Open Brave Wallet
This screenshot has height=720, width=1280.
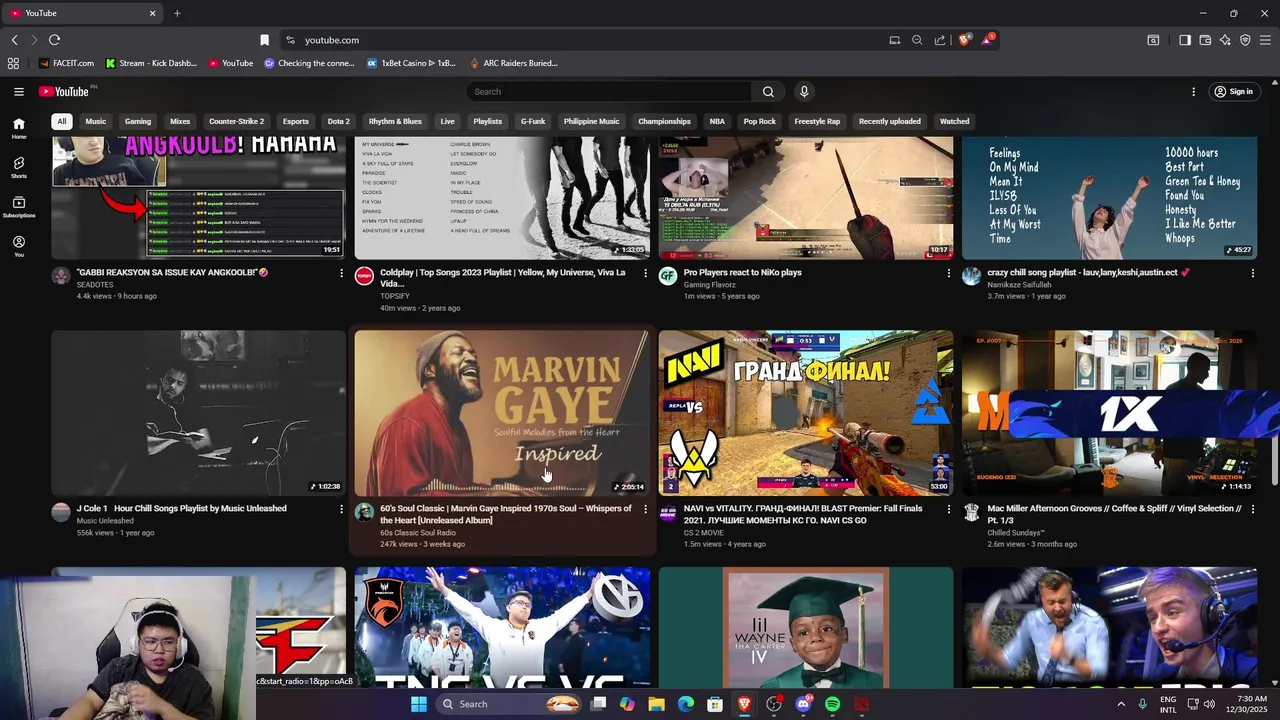(1205, 40)
